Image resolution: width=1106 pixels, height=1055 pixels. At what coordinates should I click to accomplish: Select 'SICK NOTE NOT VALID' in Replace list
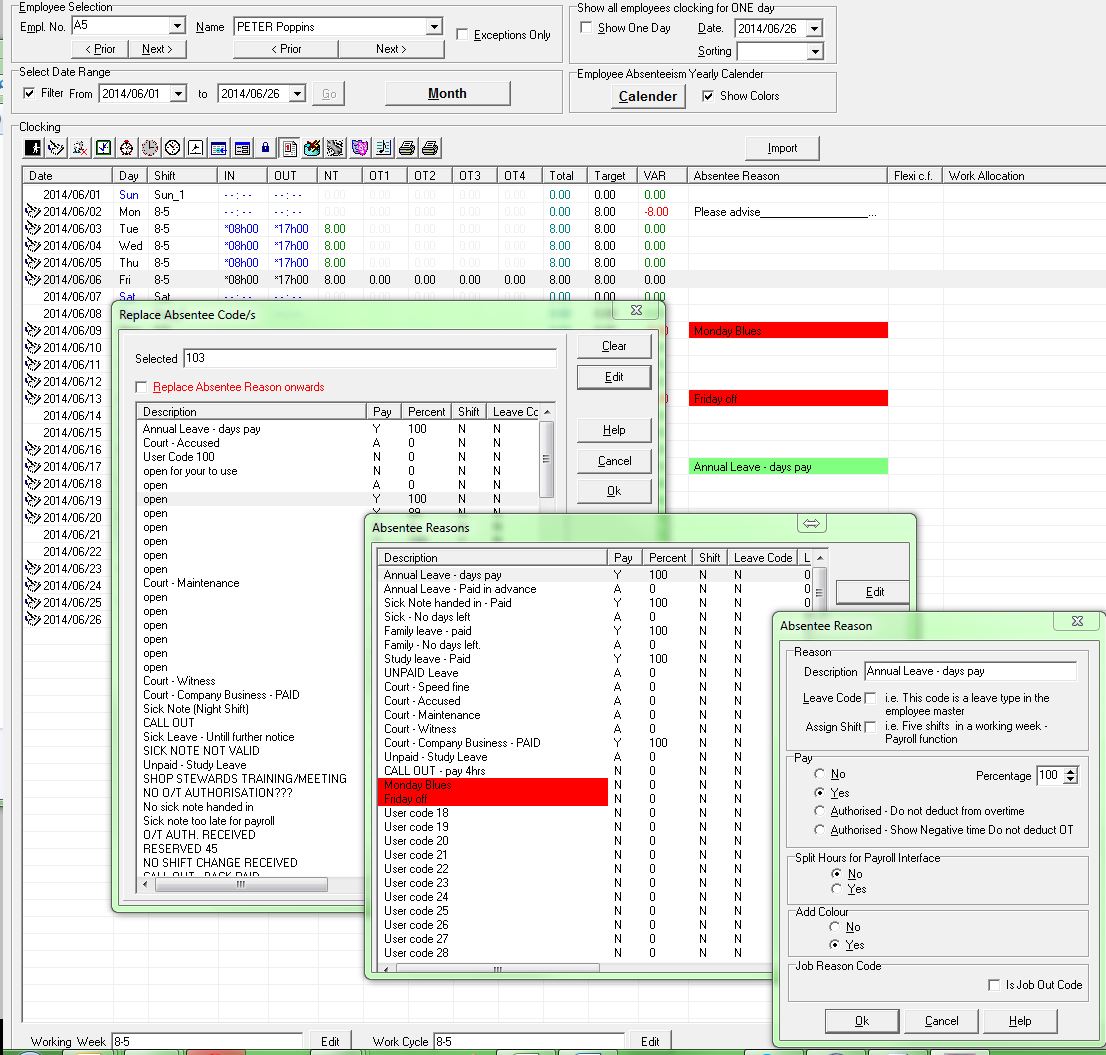point(201,750)
